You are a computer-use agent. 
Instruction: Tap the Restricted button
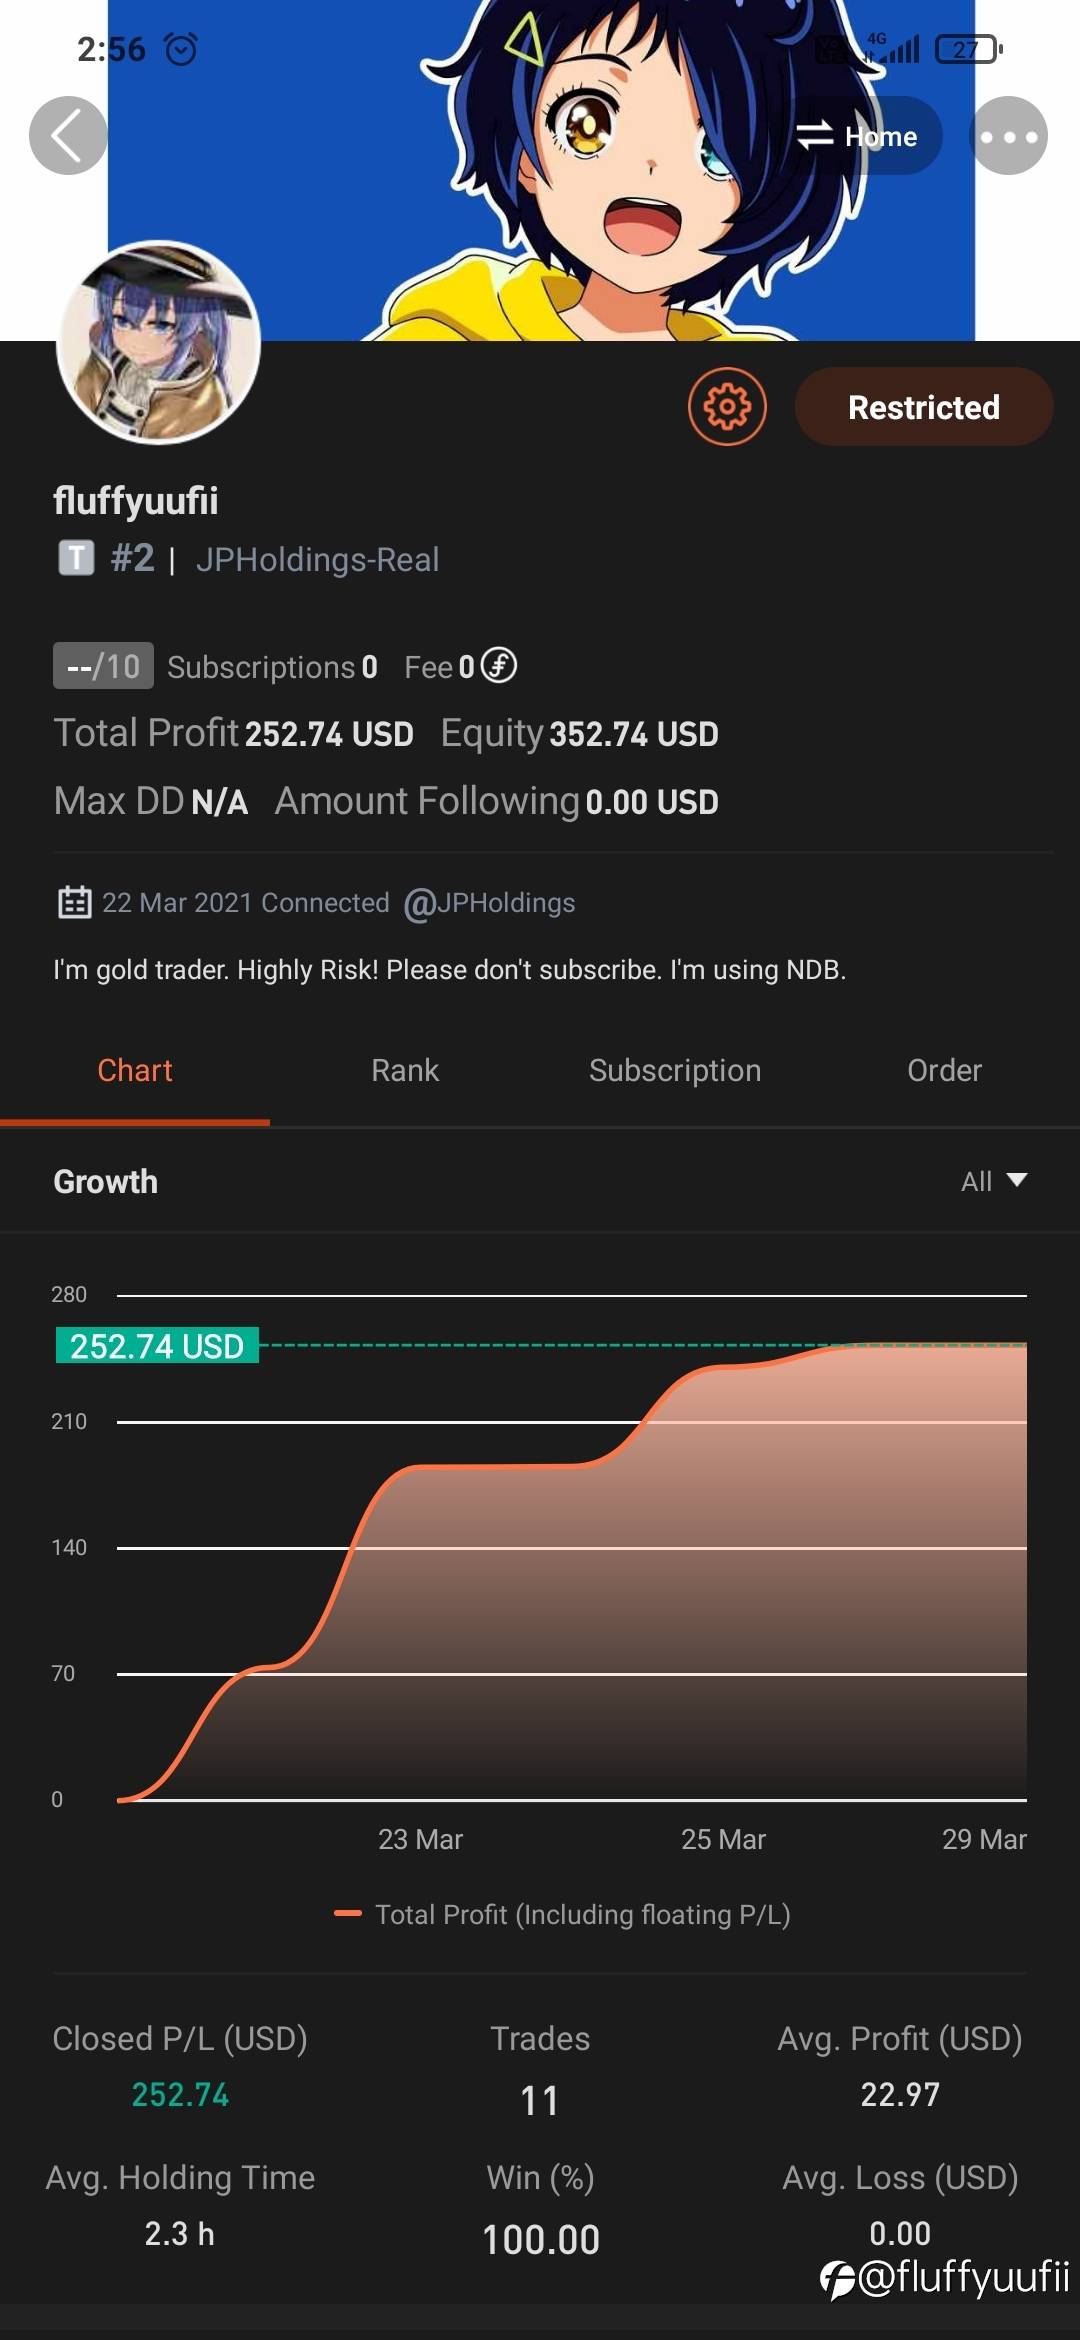pyautogui.click(x=923, y=406)
